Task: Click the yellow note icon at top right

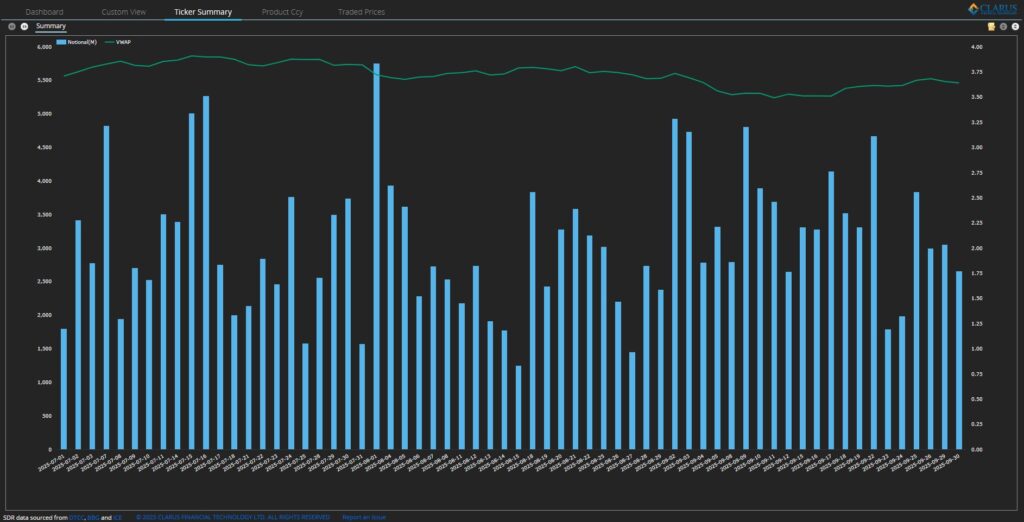Action: [x=991, y=27]
